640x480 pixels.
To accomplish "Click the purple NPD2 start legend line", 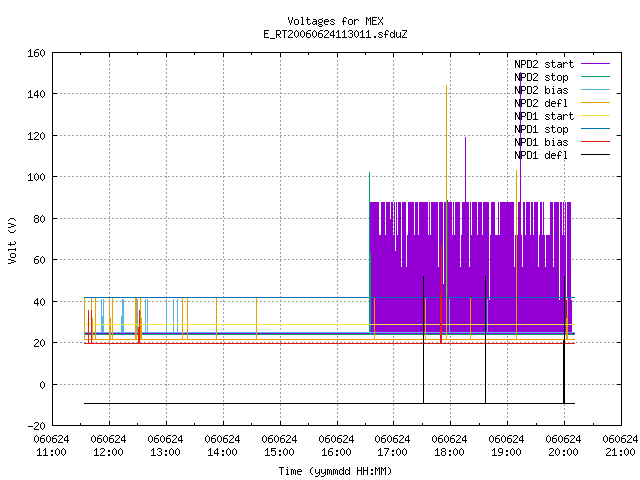I will [x=596, y=64].
